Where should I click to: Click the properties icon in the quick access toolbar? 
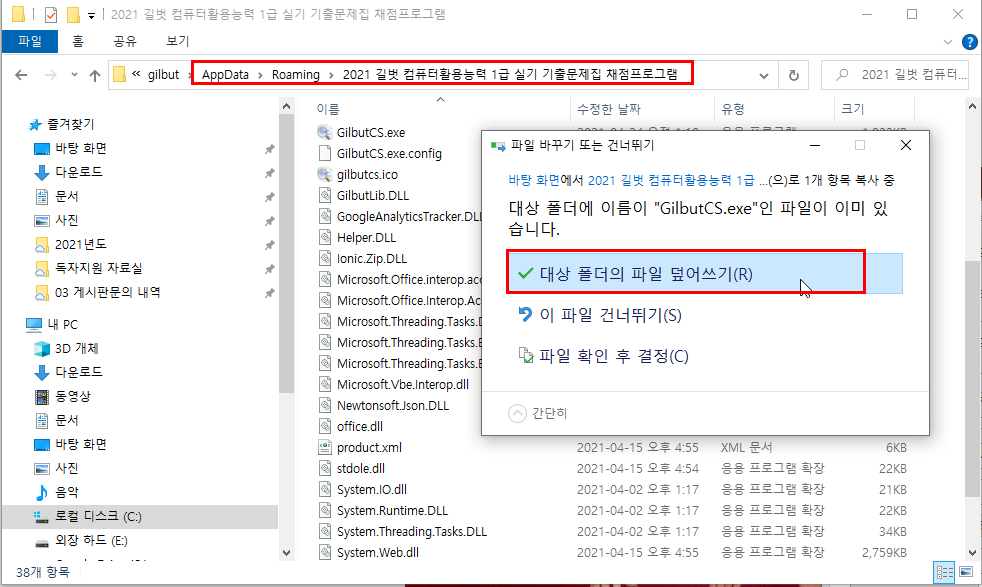click(x=51, y=15)
